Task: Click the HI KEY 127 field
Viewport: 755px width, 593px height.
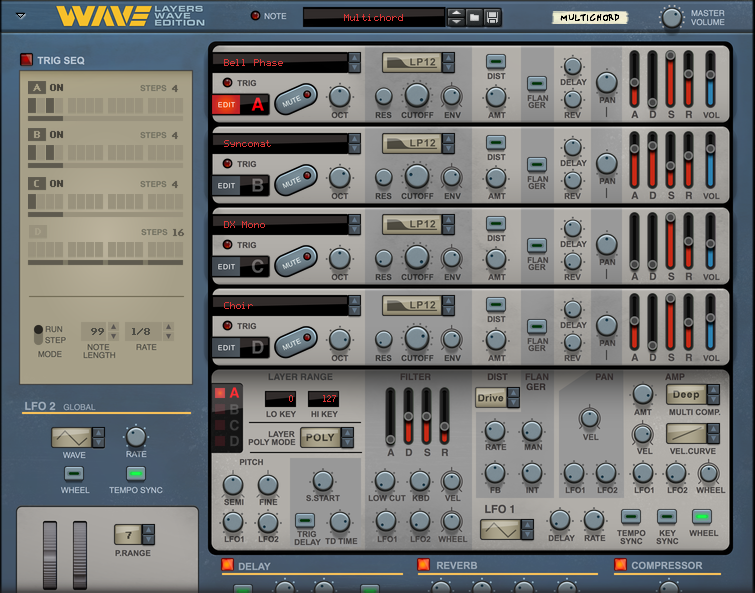Action: [323, 399]
